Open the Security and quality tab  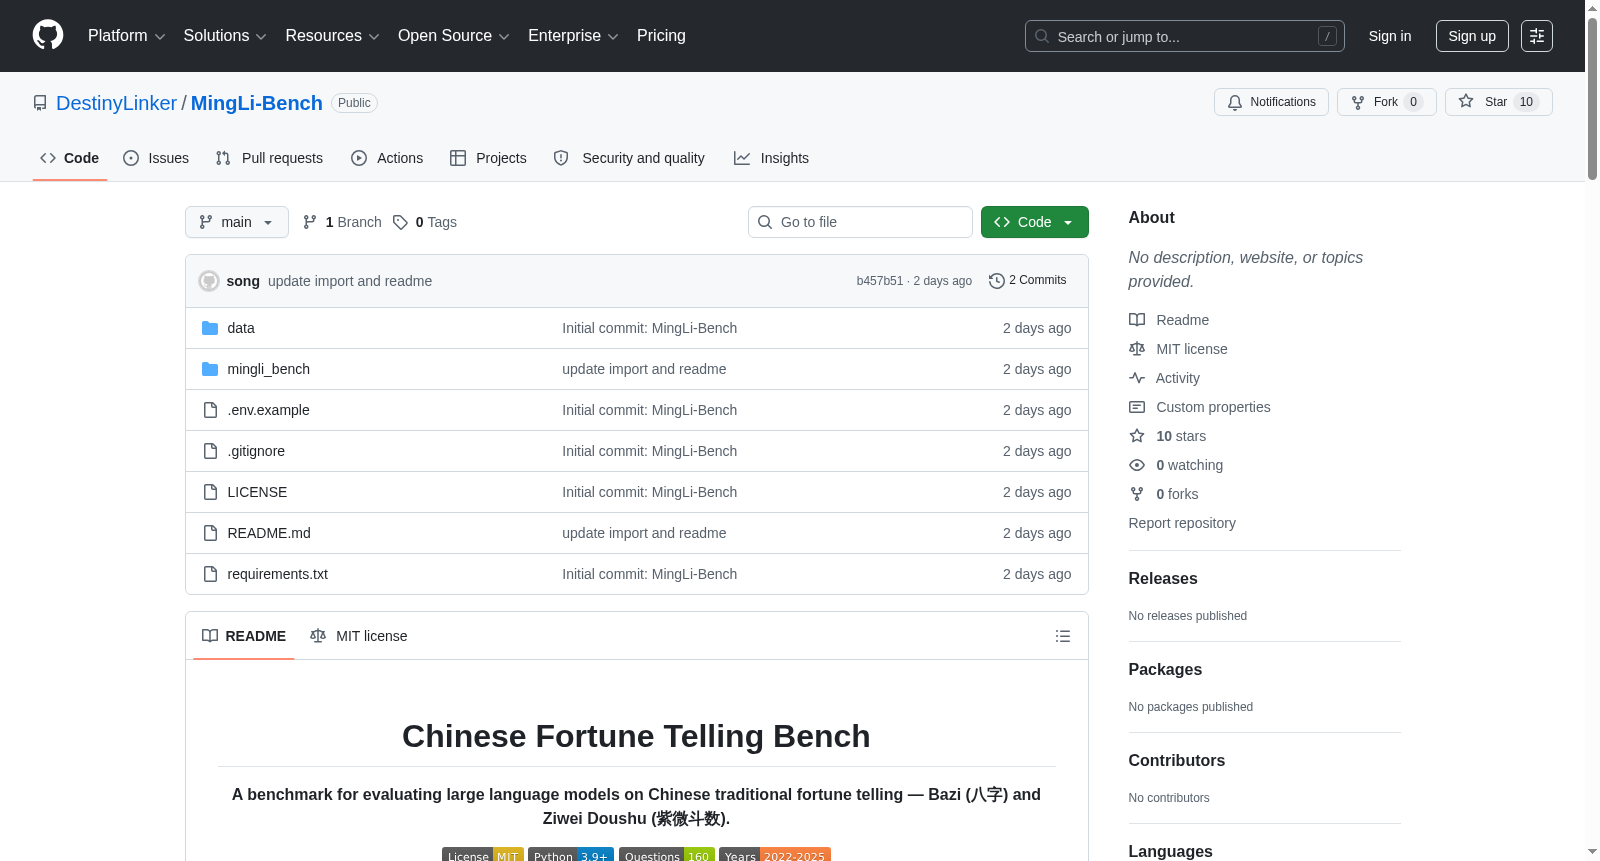coord(629,158)
